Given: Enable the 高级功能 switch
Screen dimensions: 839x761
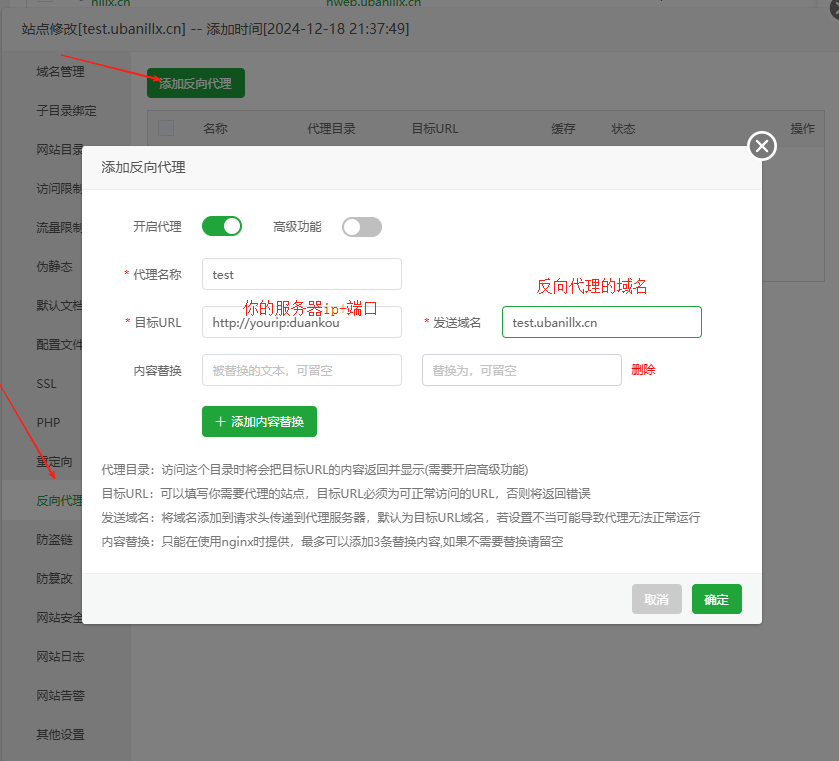Looking at the screenshot, I should click(x=362, y=227).
